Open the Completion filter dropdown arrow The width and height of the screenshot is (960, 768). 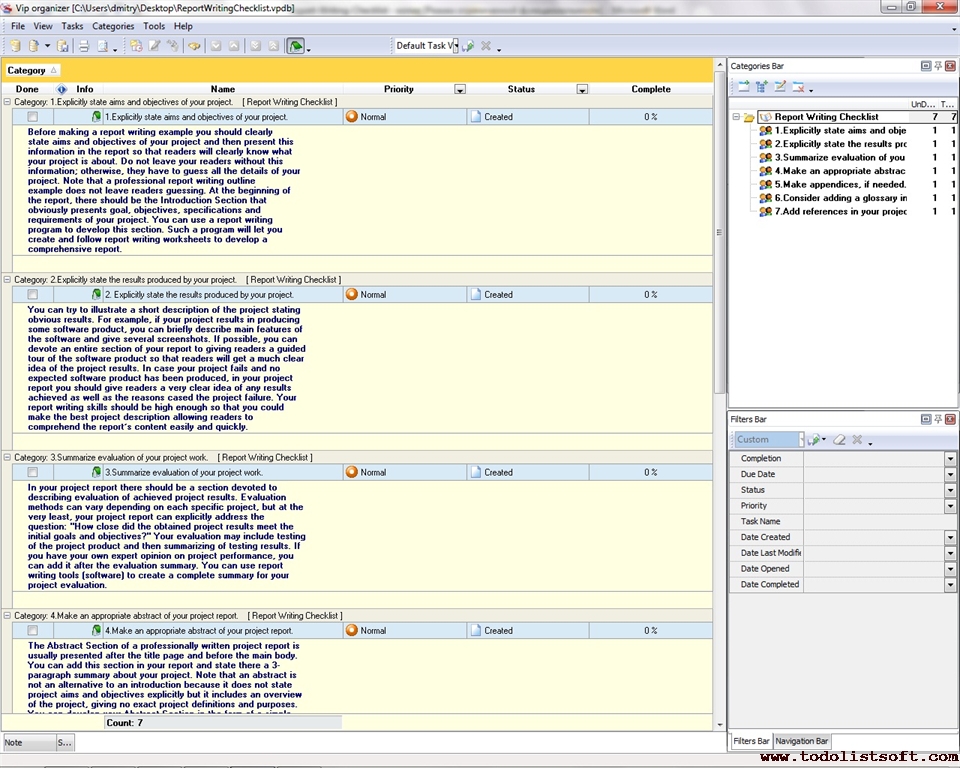[x=950, y=459]
